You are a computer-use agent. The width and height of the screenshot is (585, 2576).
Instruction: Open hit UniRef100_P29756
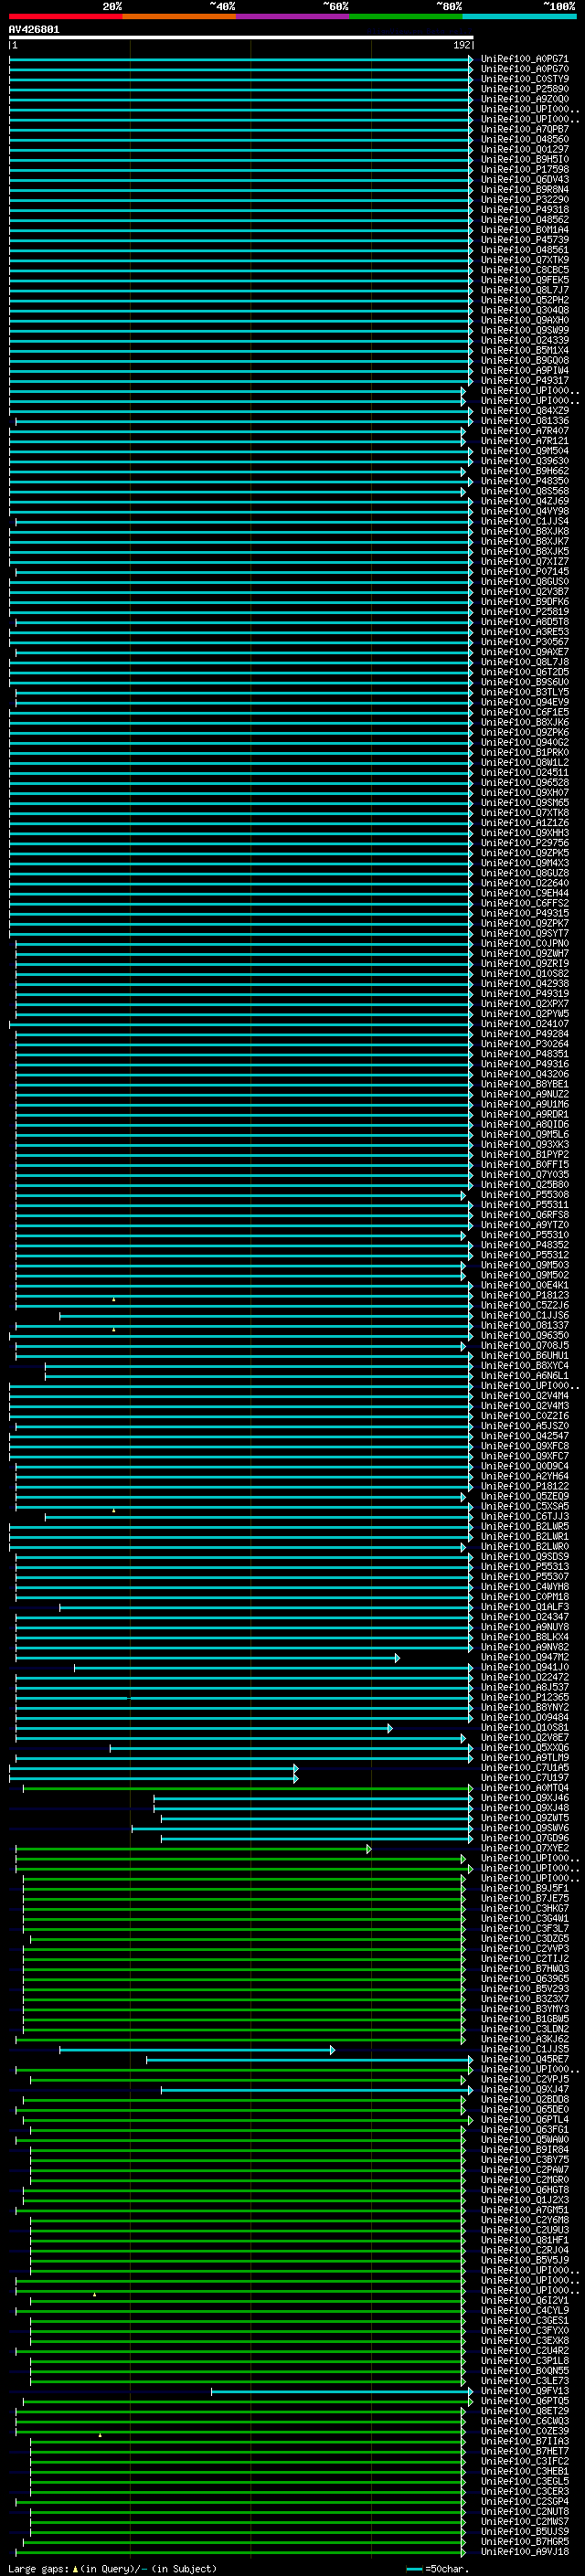coord(525,843)
